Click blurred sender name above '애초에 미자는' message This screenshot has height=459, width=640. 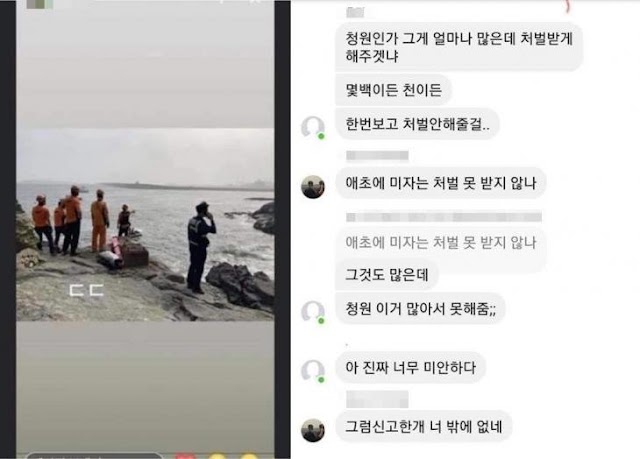tap(377, 155)
